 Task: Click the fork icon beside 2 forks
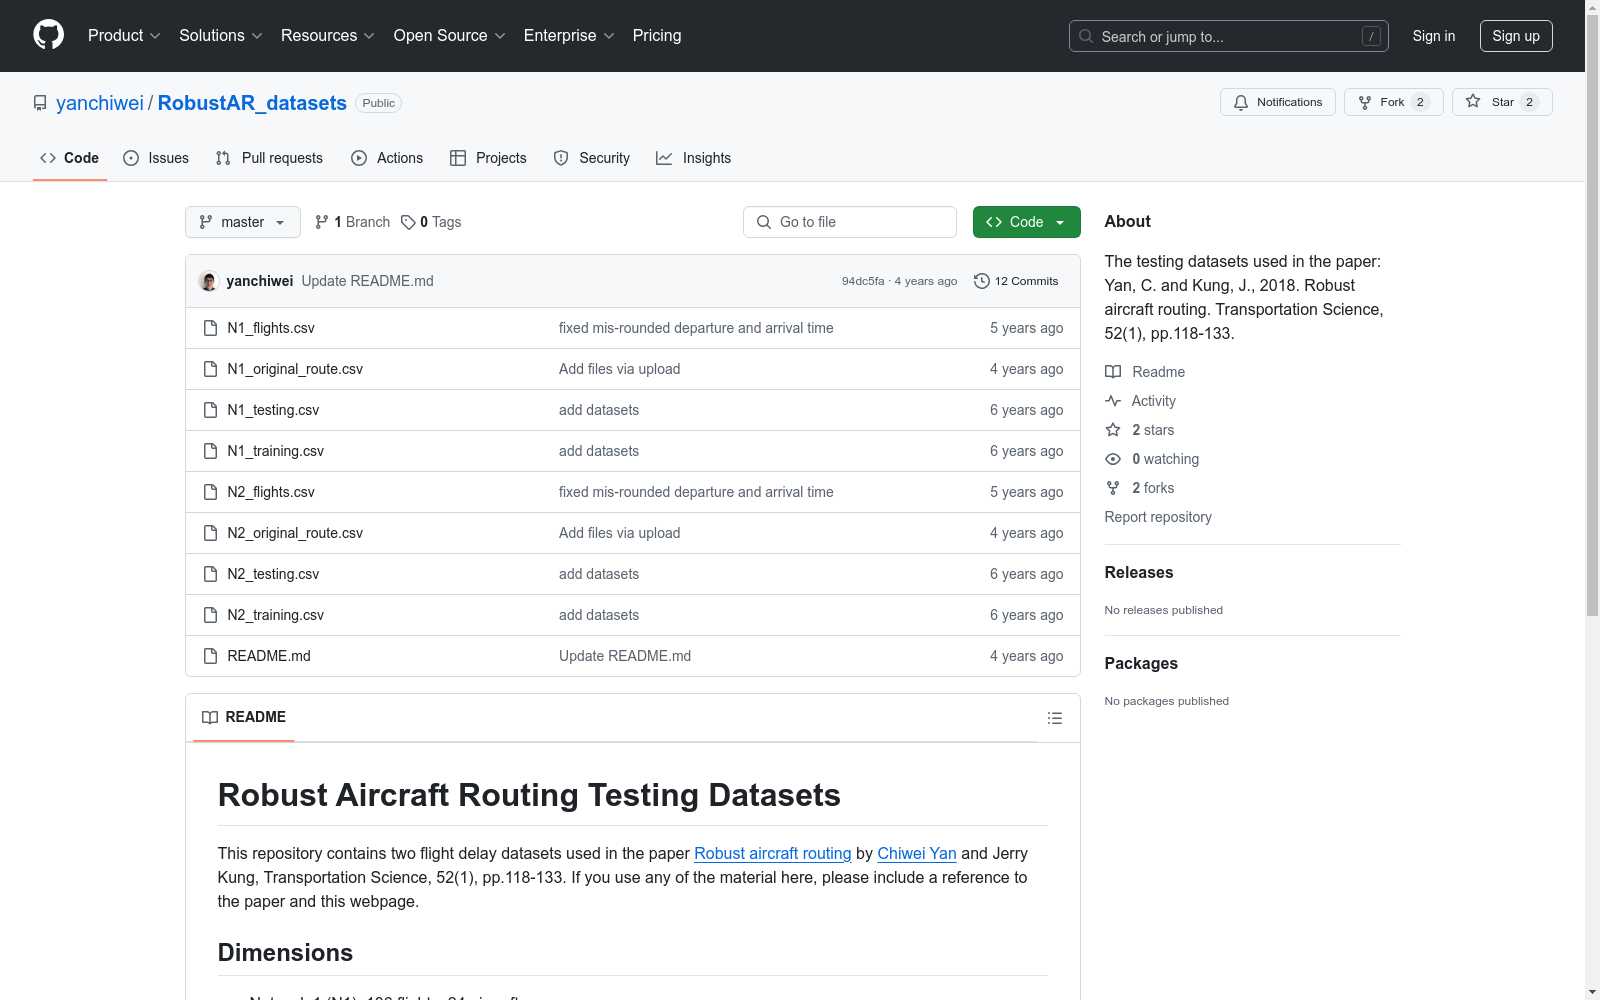[1113, 488]
